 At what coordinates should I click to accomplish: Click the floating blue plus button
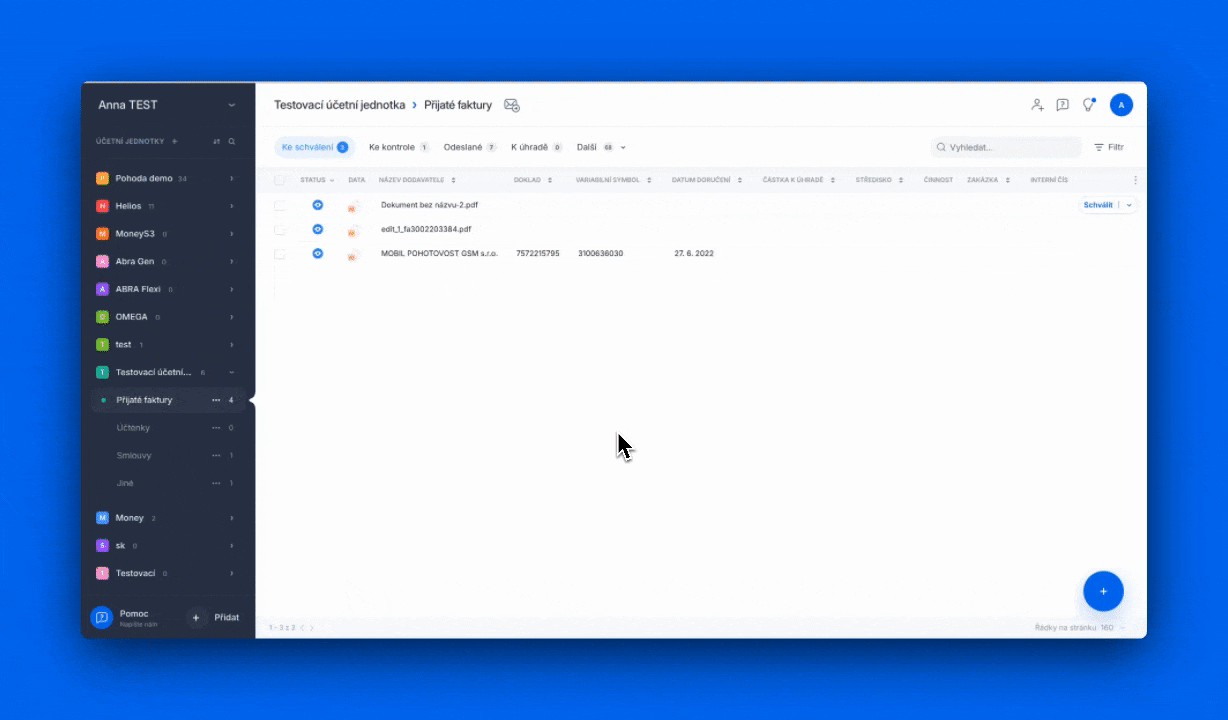point(1103,591)
